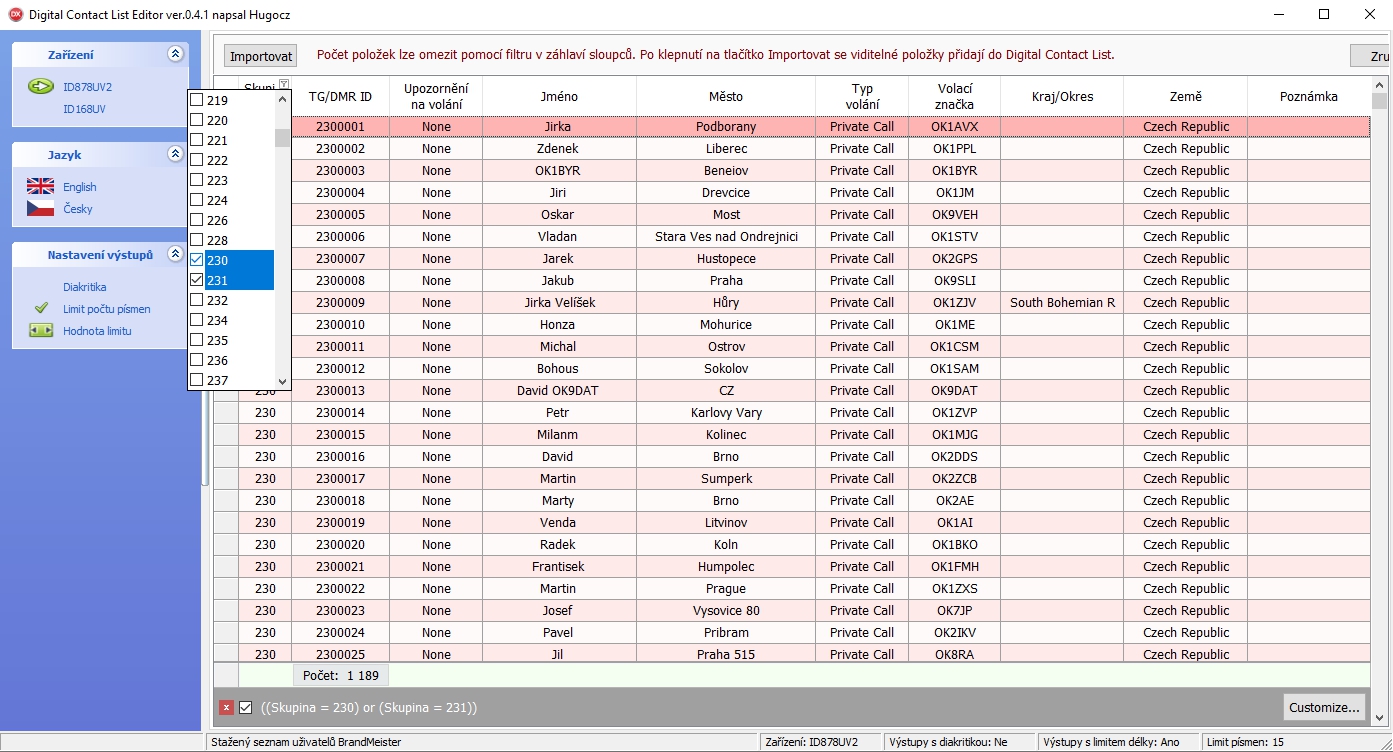The image size is (1393, 752).
Task: Click the TG/DMR ID cell 2300001
Action: pyautogui.click(x=340, y=127)
